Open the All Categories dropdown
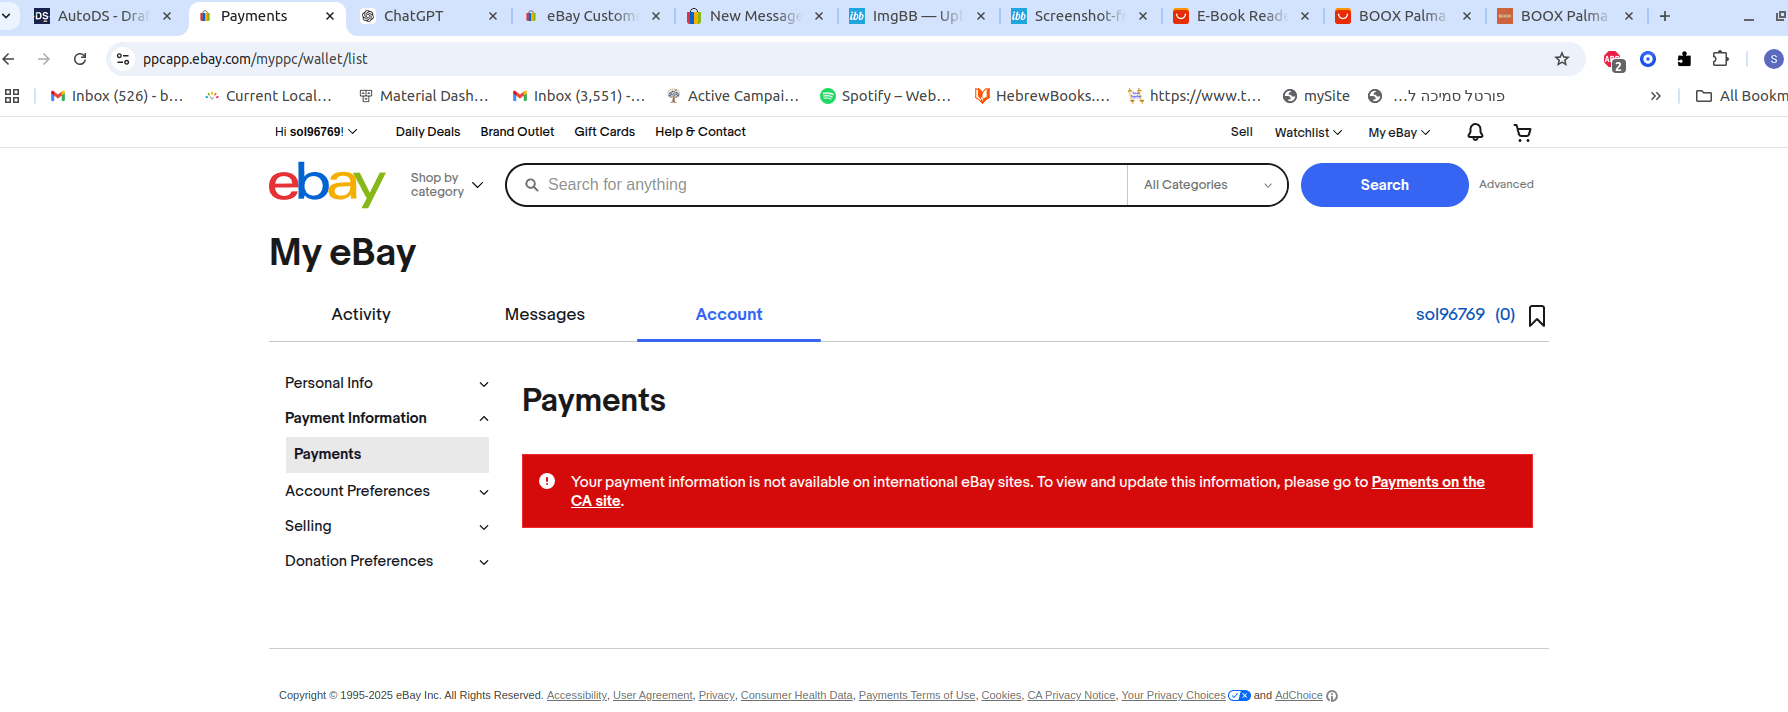Image resolution: width=1788 pixels, height=712 pixels. tap(1208, 185)
